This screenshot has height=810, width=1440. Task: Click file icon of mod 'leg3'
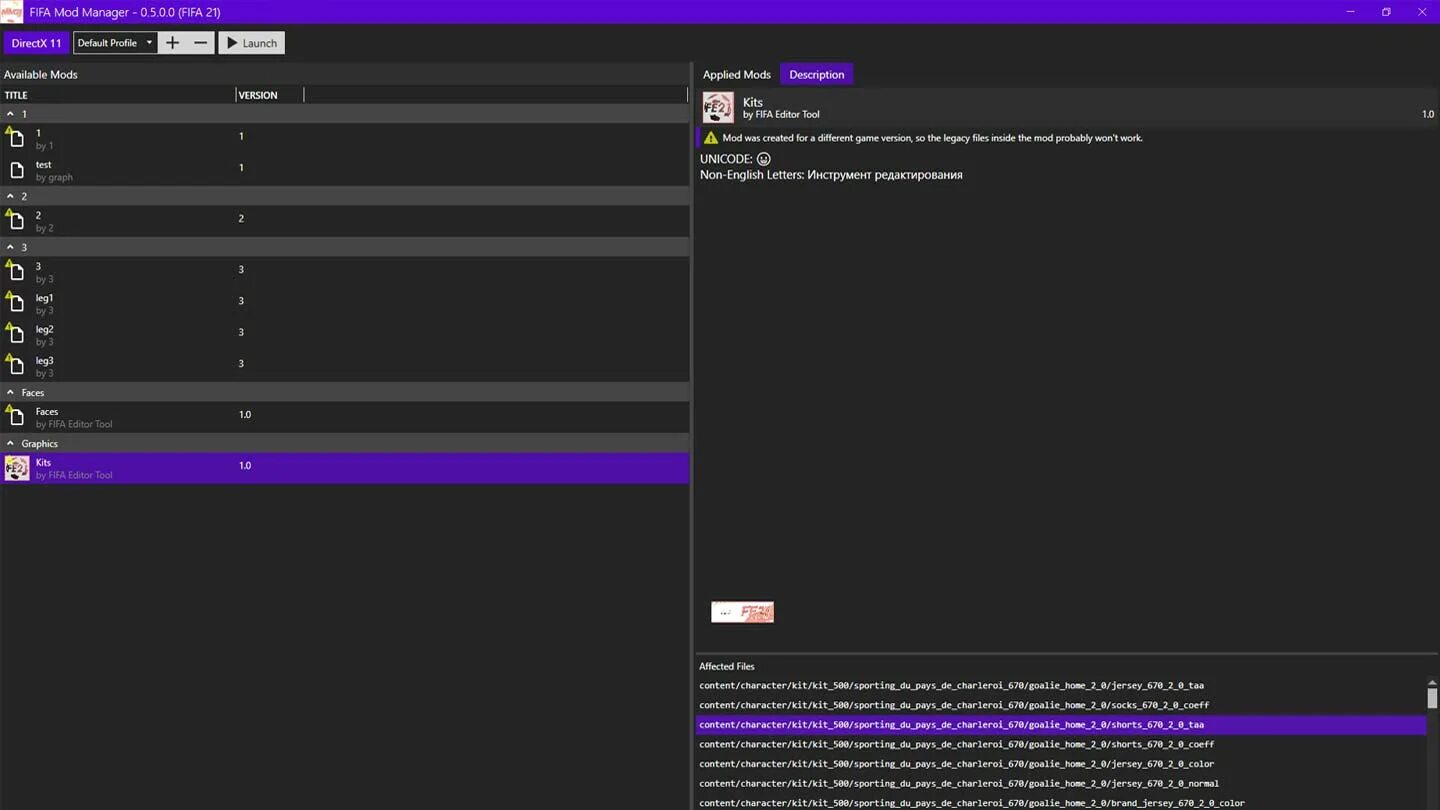15,365
